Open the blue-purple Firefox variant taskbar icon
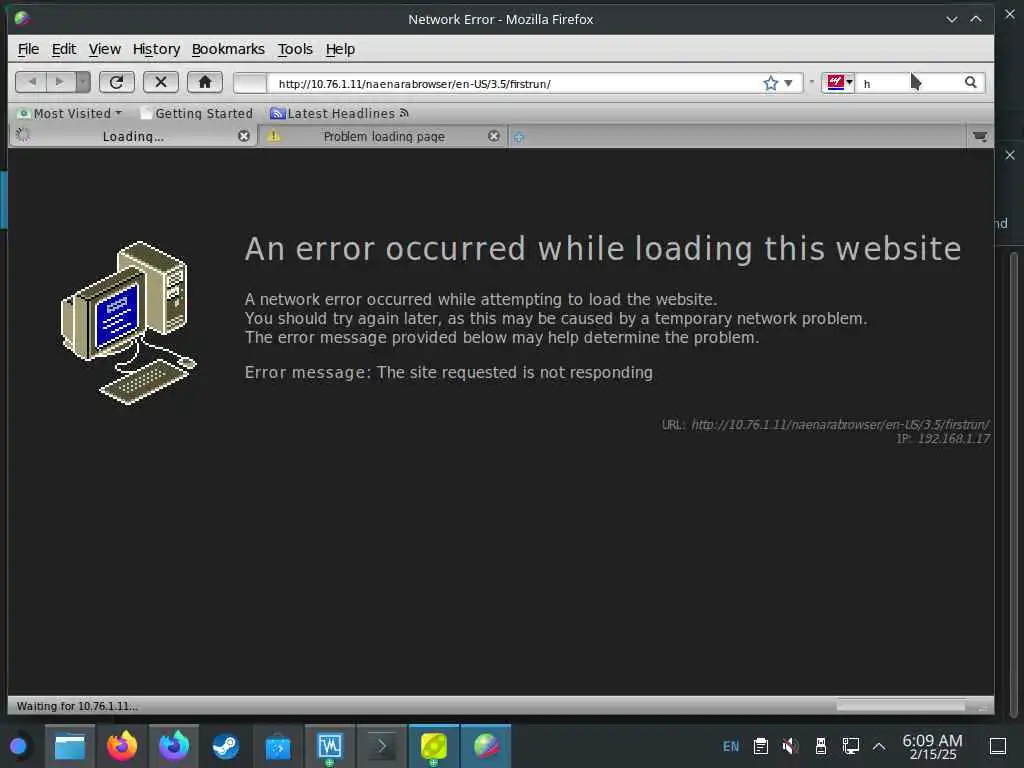 pyautogui.click(x=174, y=746)
